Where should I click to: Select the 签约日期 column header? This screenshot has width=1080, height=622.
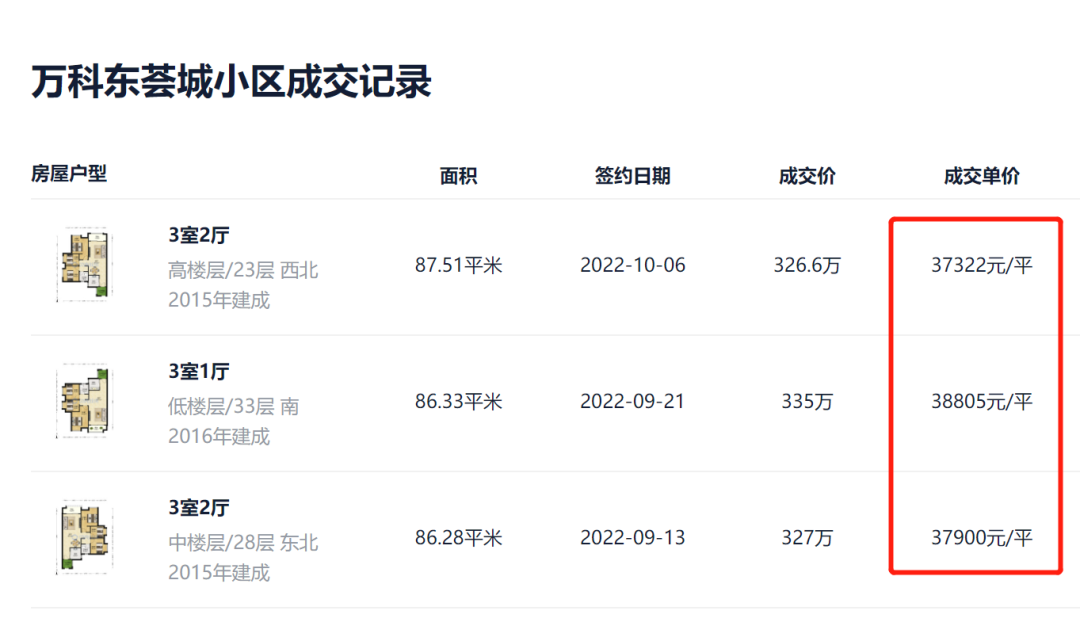click(632, 176)
